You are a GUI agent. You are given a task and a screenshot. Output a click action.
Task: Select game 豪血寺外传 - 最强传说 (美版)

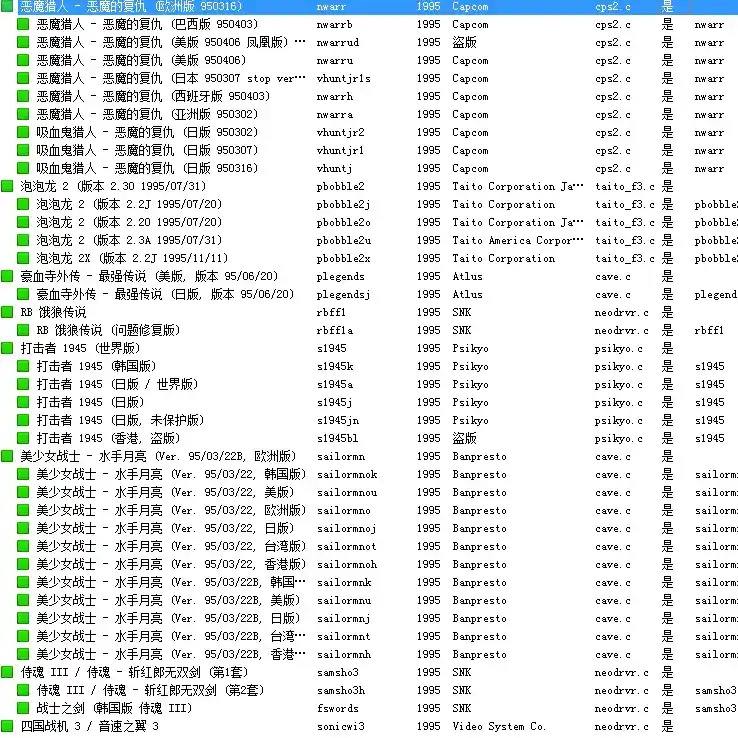coord(149,276)
